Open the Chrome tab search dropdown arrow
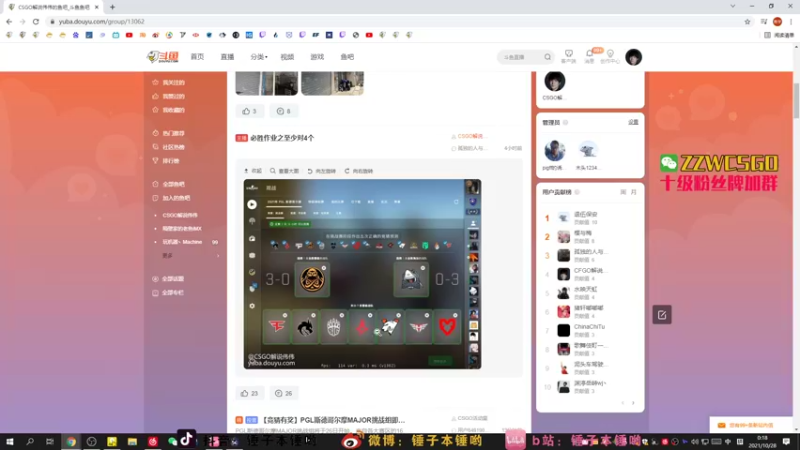The width and height of the screenshot is (800, 450). click(733, 6)
